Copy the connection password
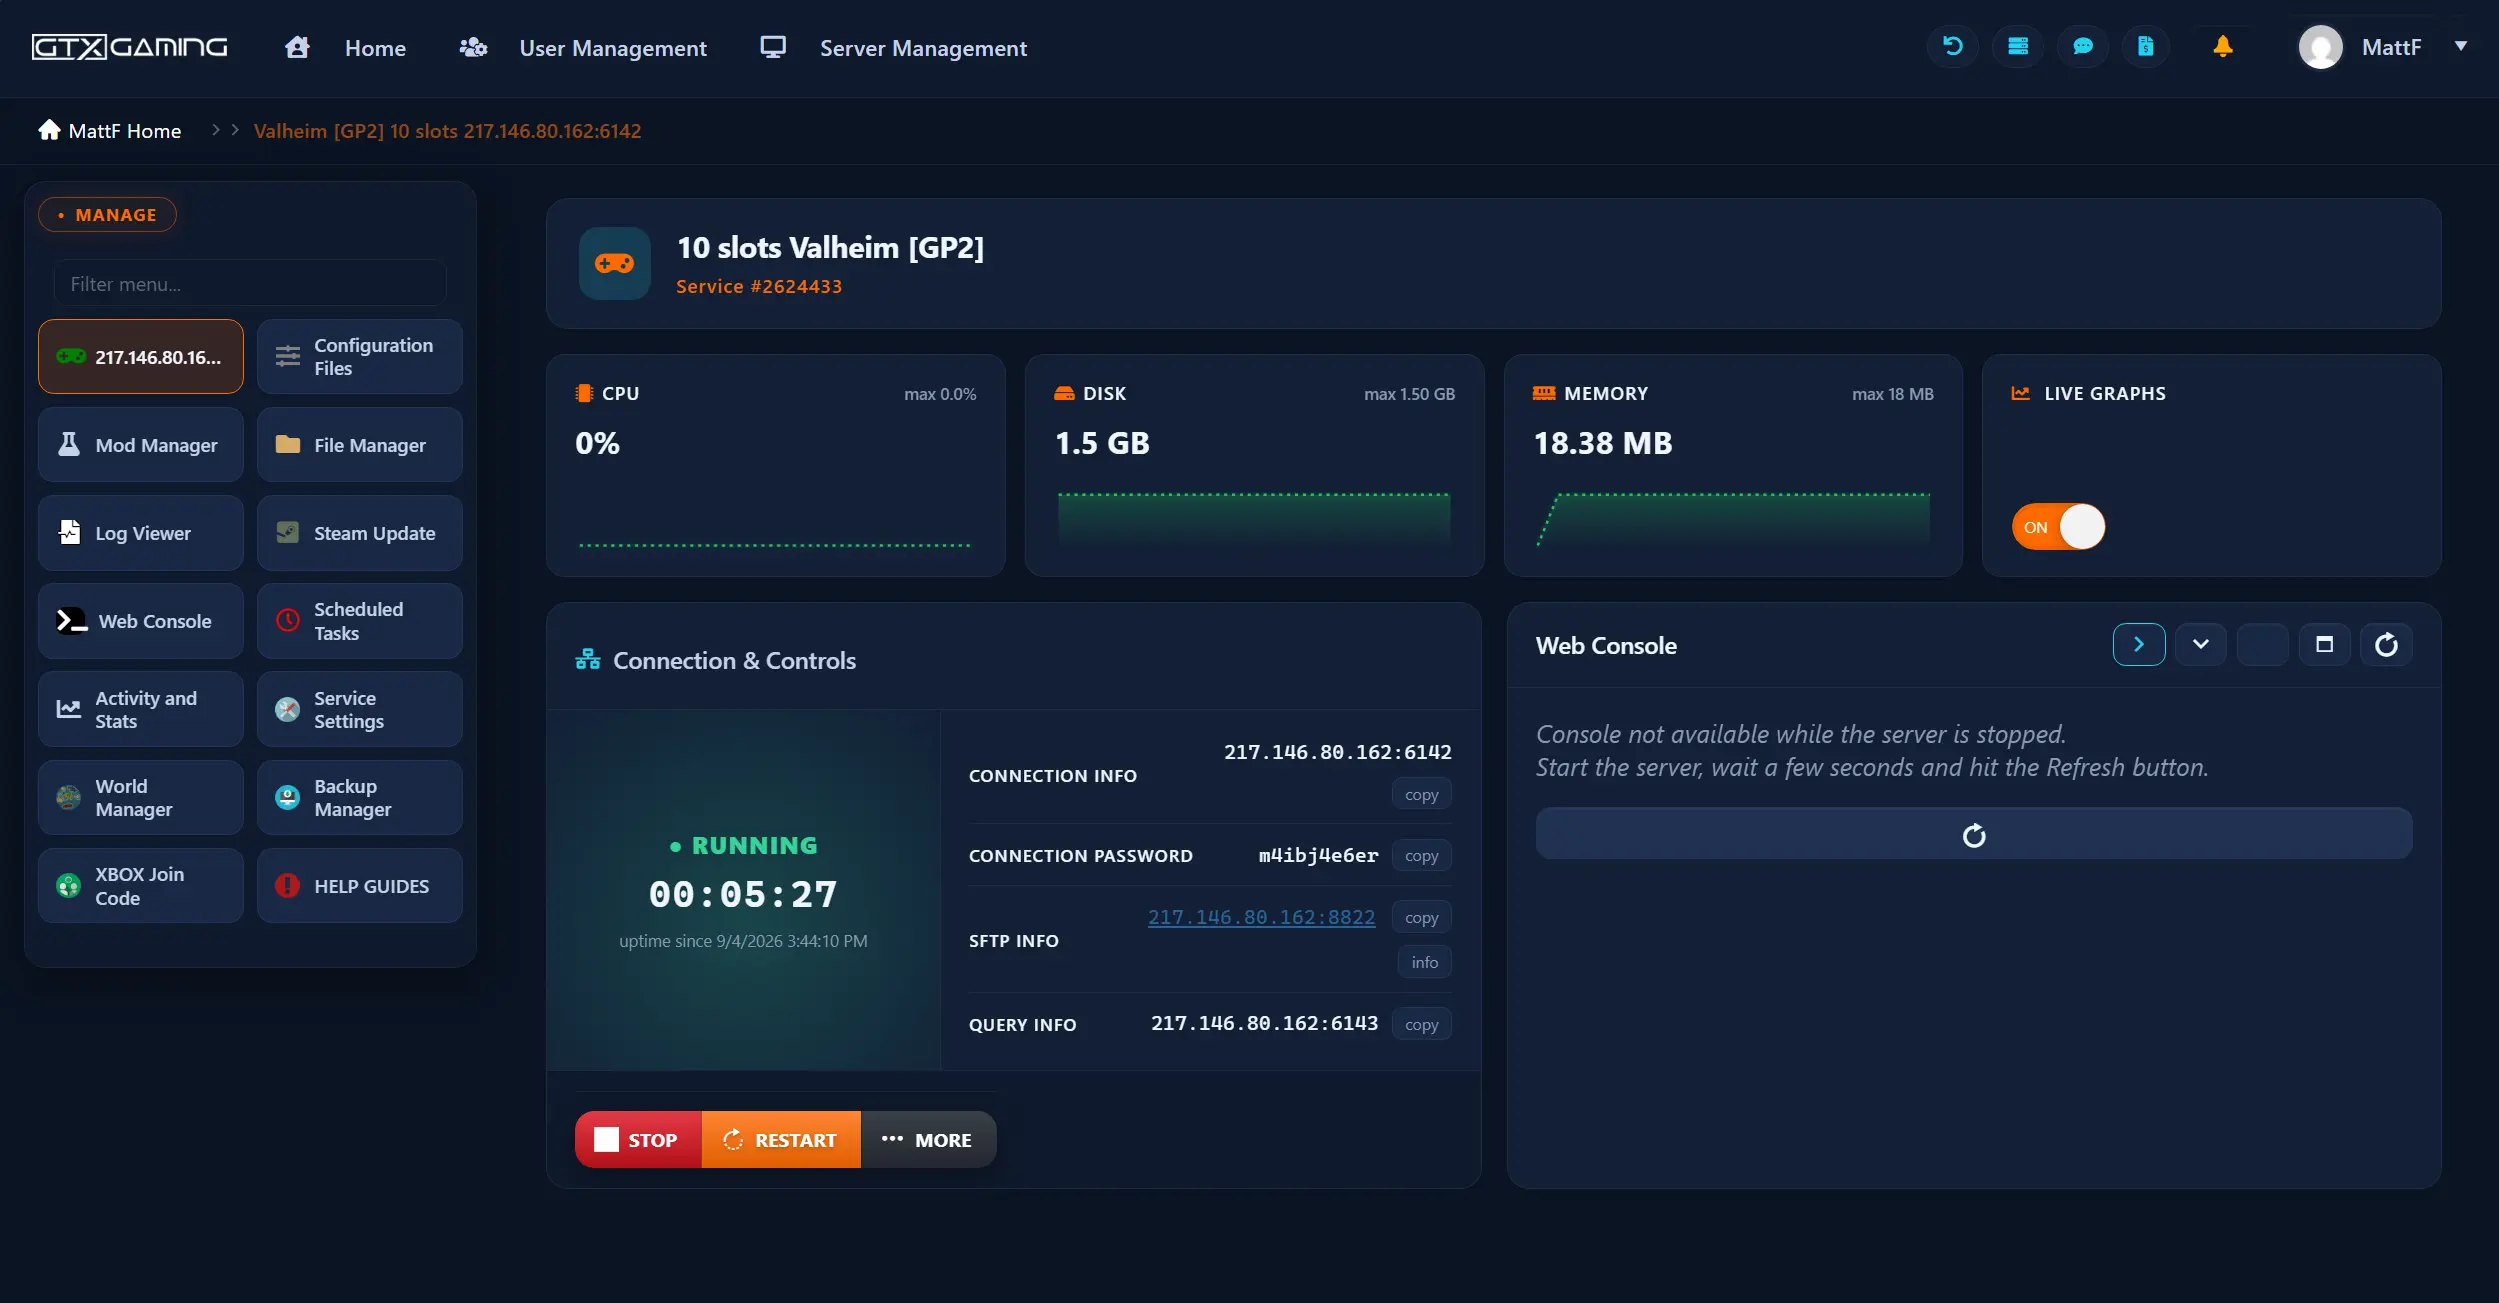This screenshot has width=2499, height=1303. point(1421,856)
